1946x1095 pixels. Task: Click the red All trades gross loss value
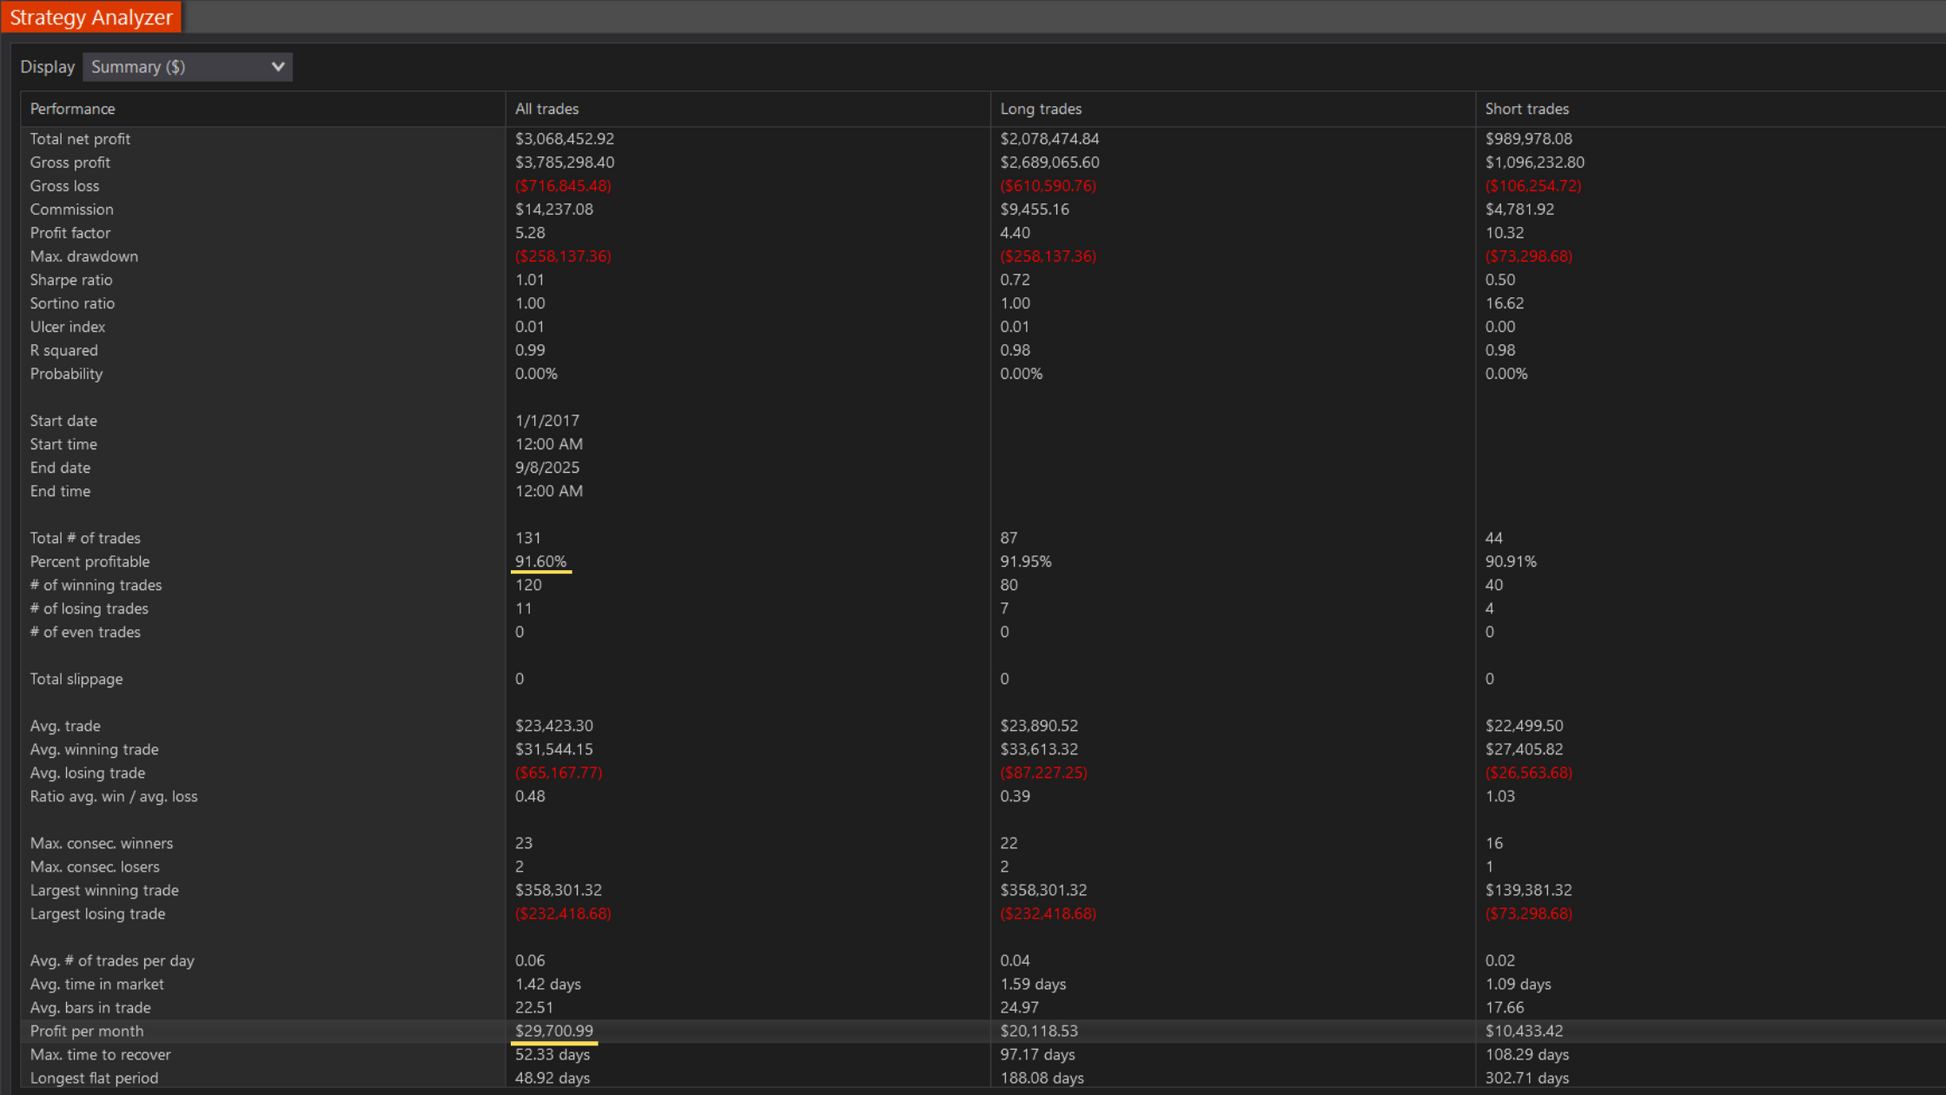pos(562,186)
